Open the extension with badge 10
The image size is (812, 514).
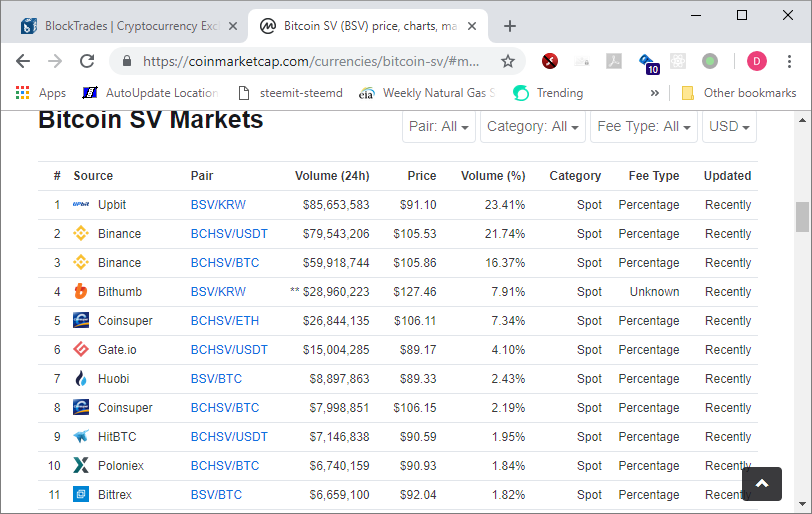tap(649, 64)
